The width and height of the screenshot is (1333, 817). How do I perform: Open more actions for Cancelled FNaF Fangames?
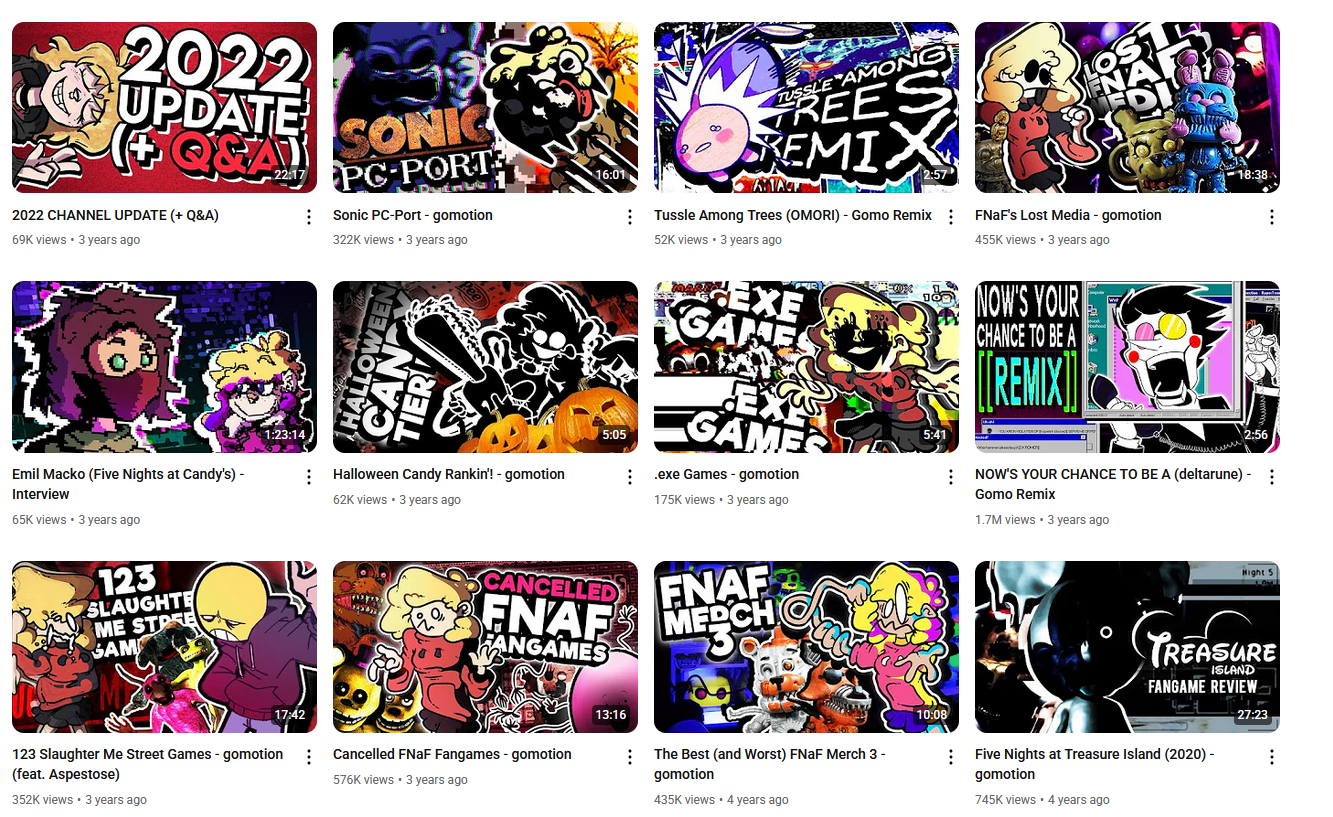pyautogui.click(x=630, y=757)
